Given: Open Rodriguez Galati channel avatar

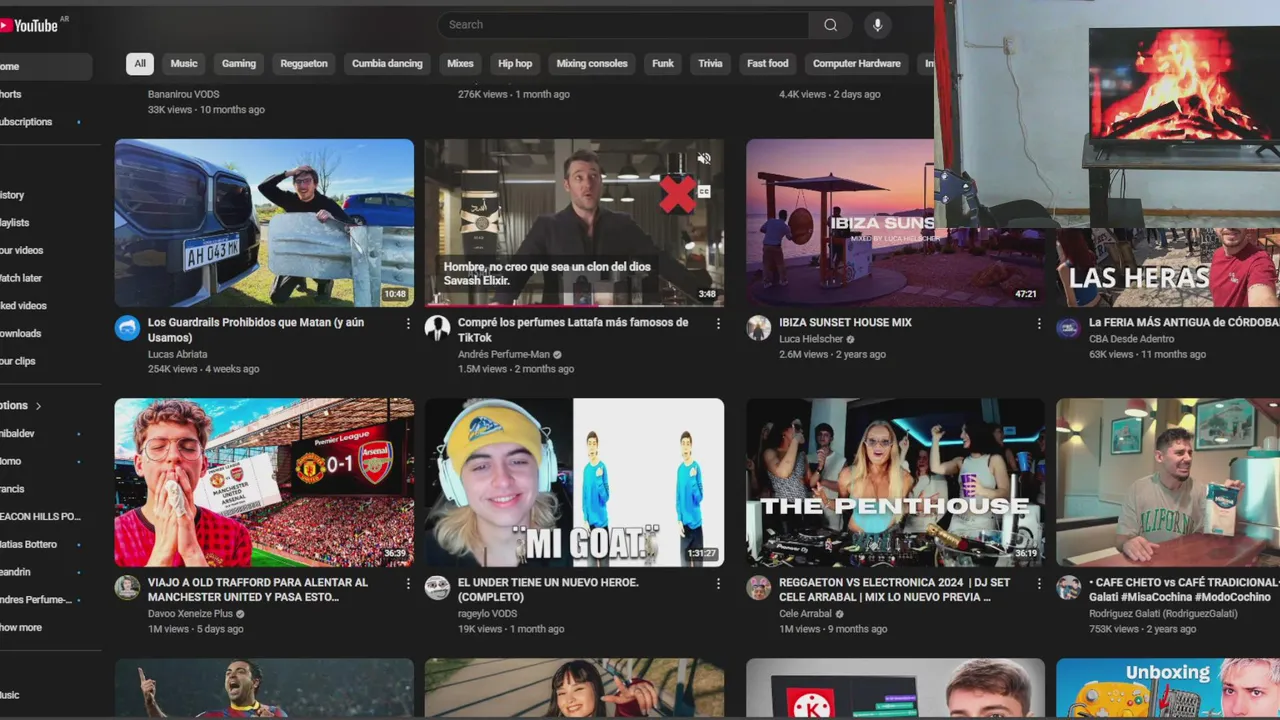Looking at the screenshot, I should [x=1069, y=587].
